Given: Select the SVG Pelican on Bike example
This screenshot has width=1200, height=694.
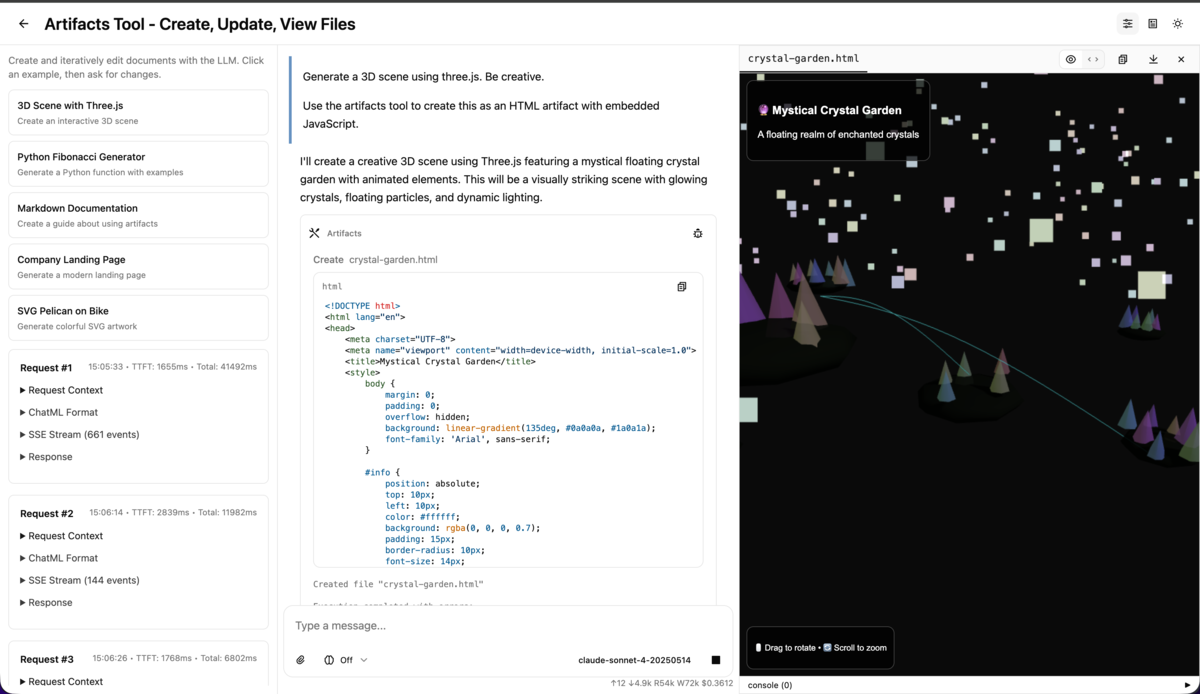Looking at the screenshot, I should [138, 317].
